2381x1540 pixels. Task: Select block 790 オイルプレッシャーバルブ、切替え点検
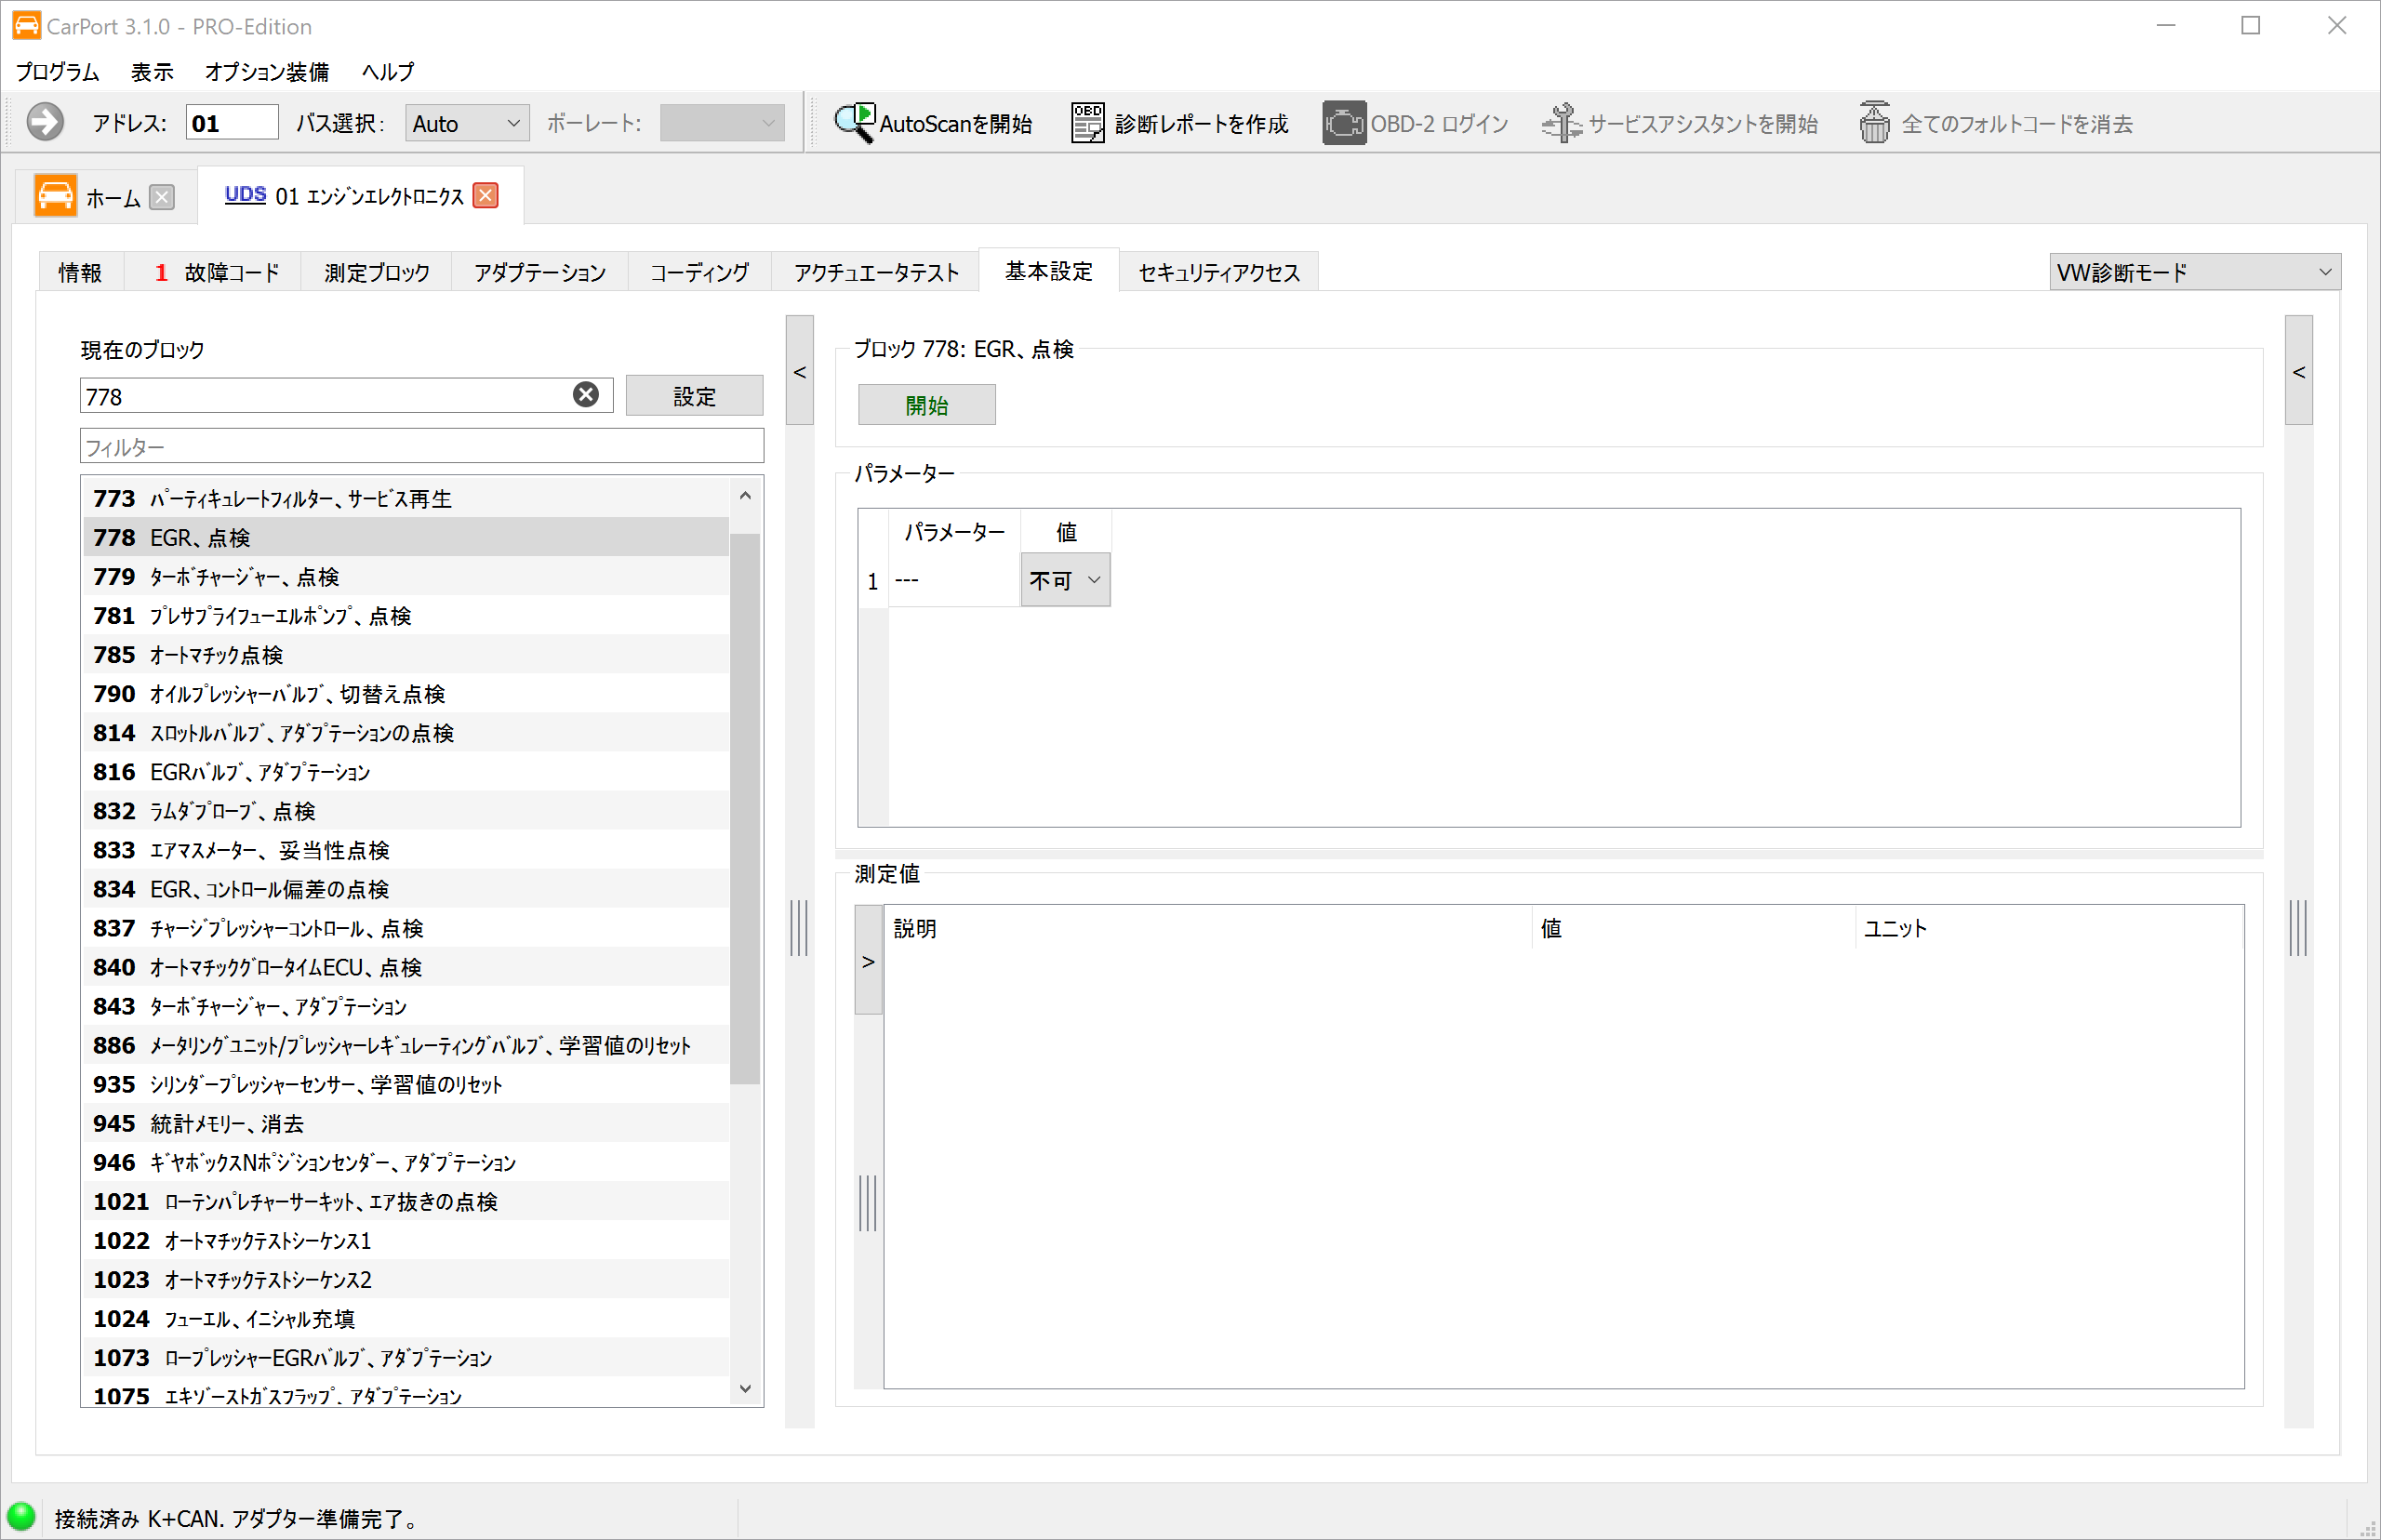pos(406,693)
